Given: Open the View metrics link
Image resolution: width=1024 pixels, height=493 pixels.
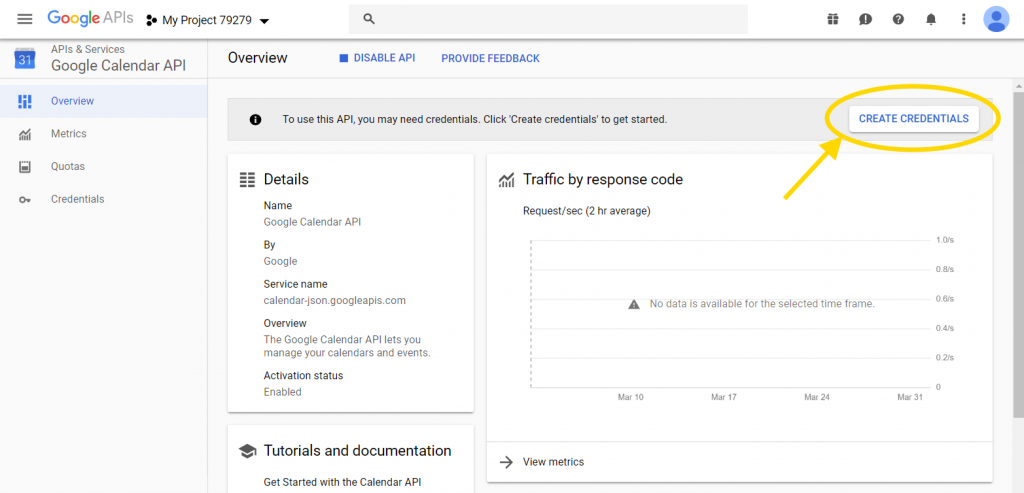Looking at the screenshot, I should (x=553, y=462).
